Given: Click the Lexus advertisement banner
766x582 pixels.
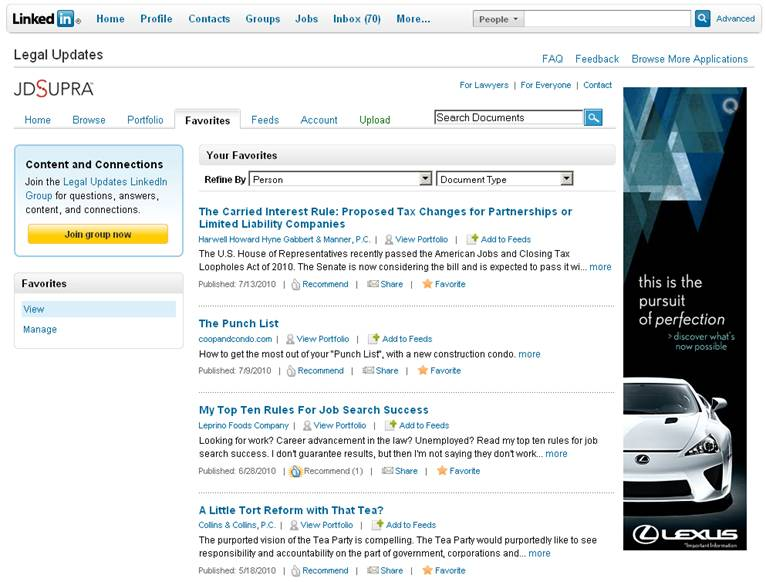Looking at the screenshot, I should pyautogui.click(x=684, y=319).
